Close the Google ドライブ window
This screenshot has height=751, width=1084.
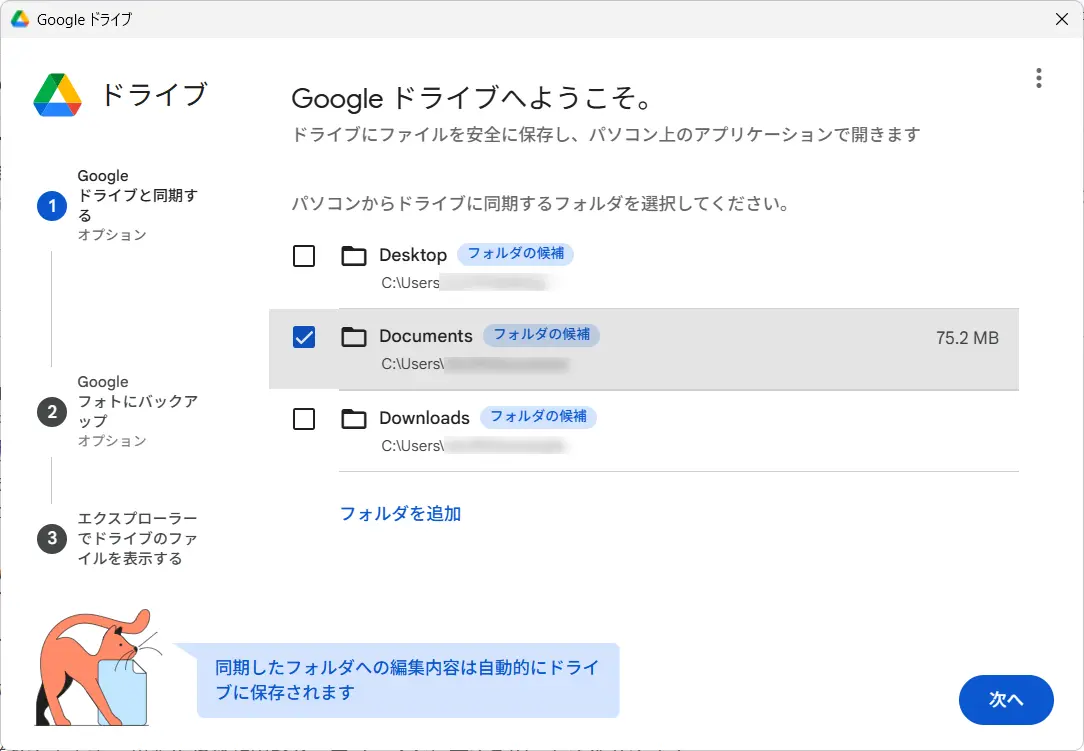[1062, 19]
